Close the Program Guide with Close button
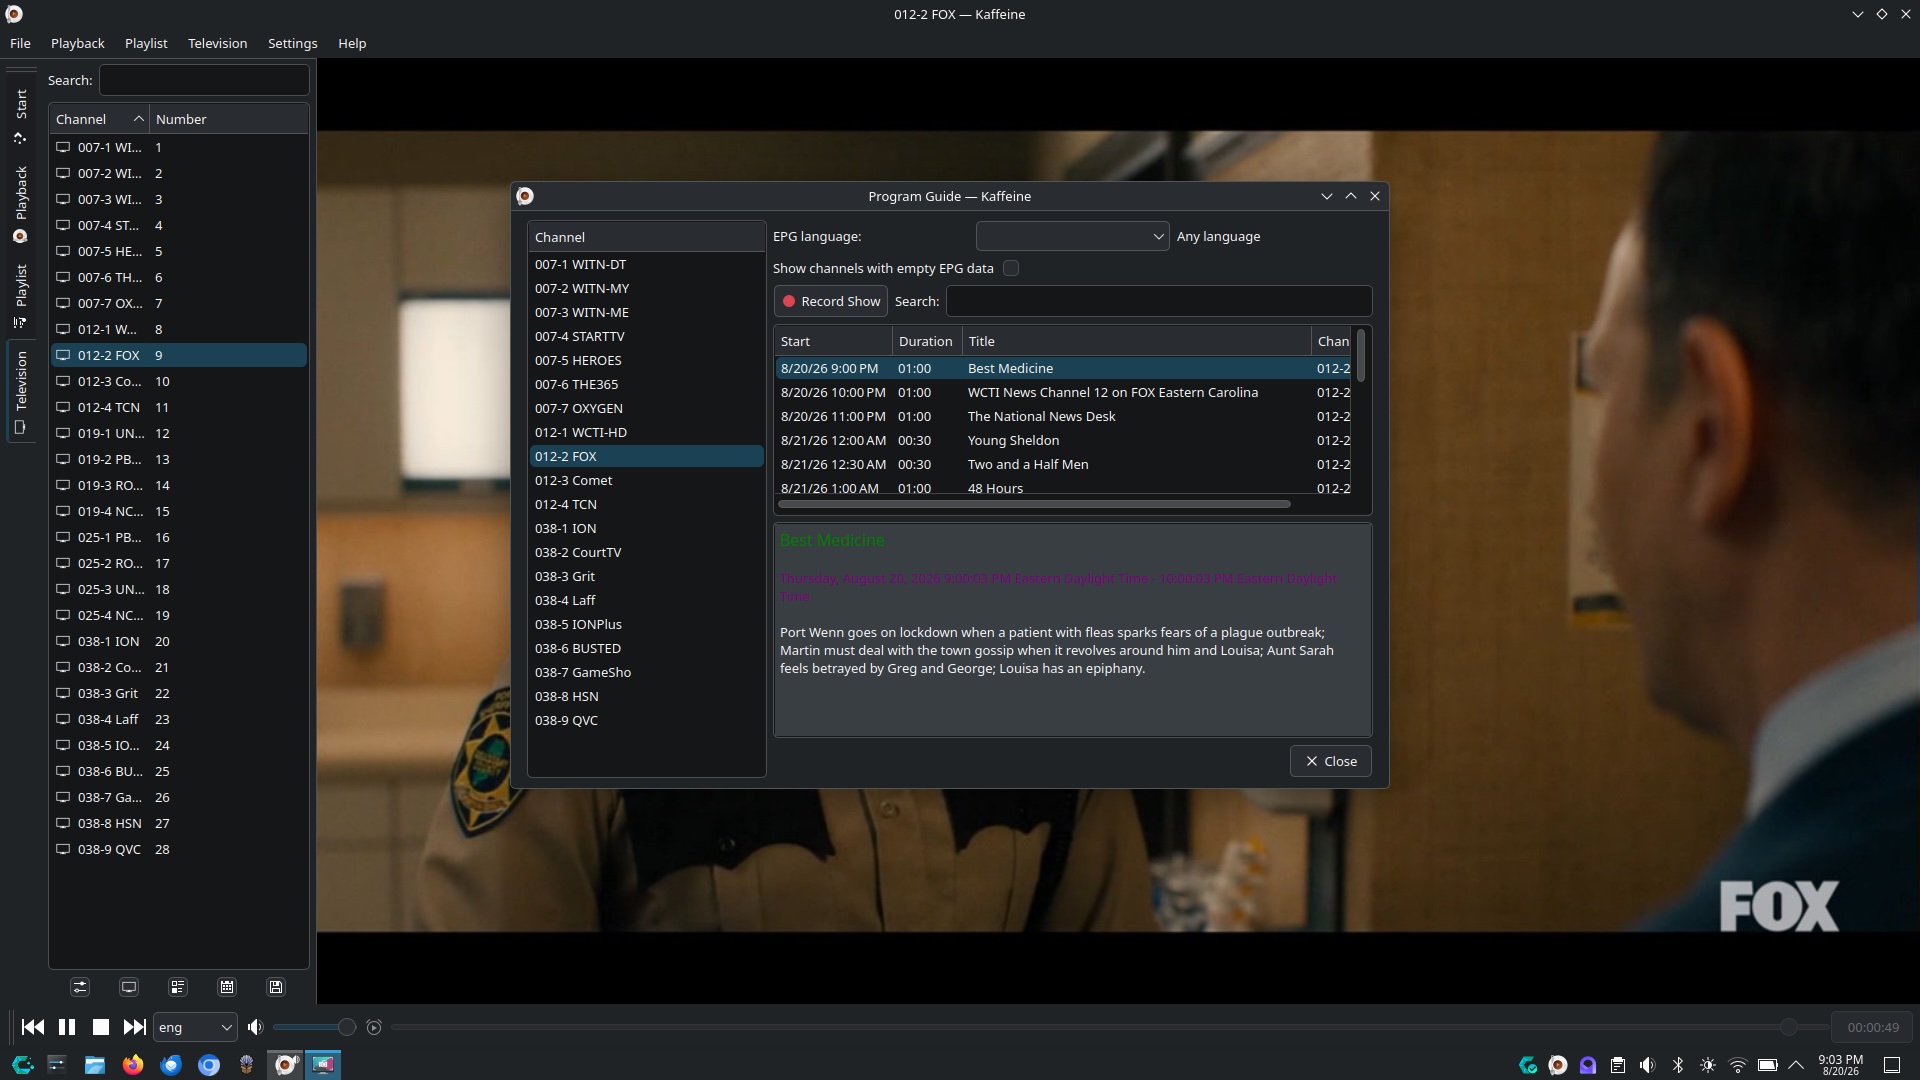 point(1331,761)
